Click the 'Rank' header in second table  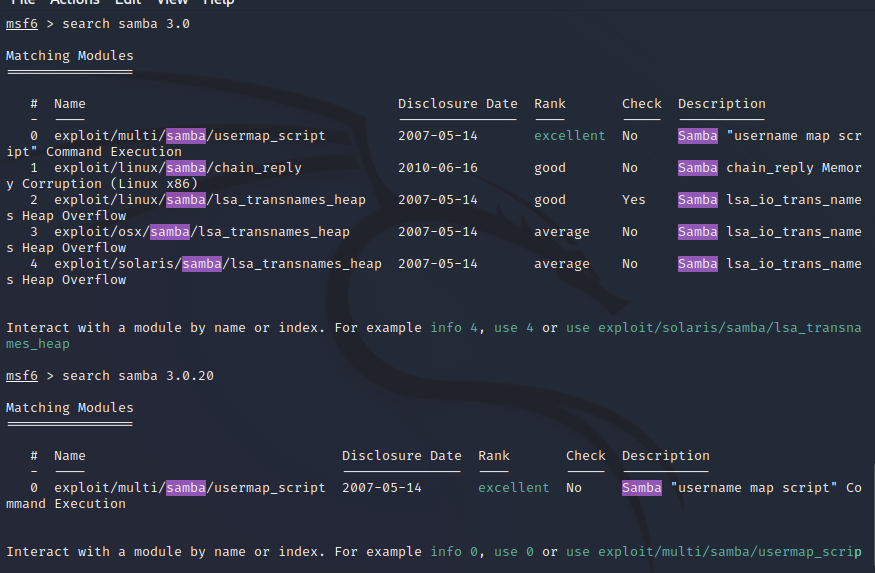point(494,456)
